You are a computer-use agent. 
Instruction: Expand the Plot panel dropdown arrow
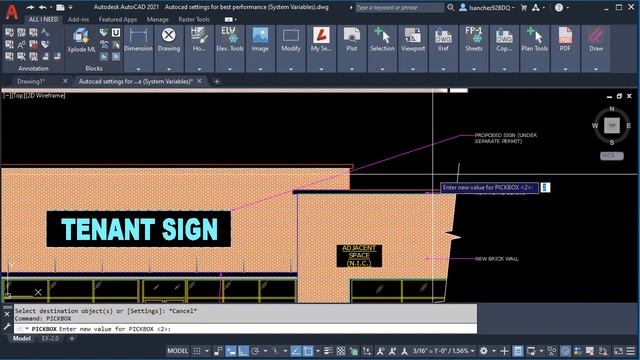(x=351, y=69)
